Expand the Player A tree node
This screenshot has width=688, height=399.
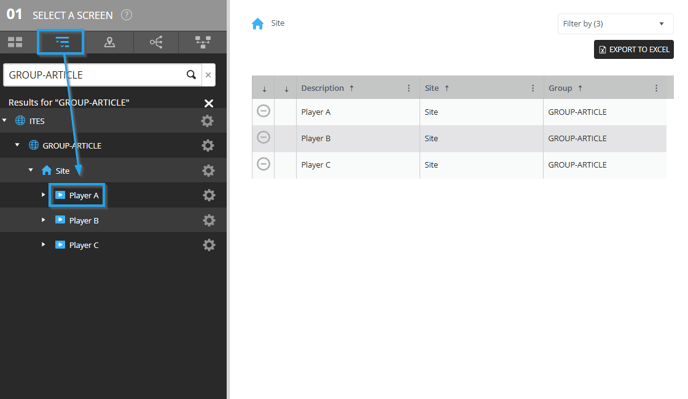point(43,194)
